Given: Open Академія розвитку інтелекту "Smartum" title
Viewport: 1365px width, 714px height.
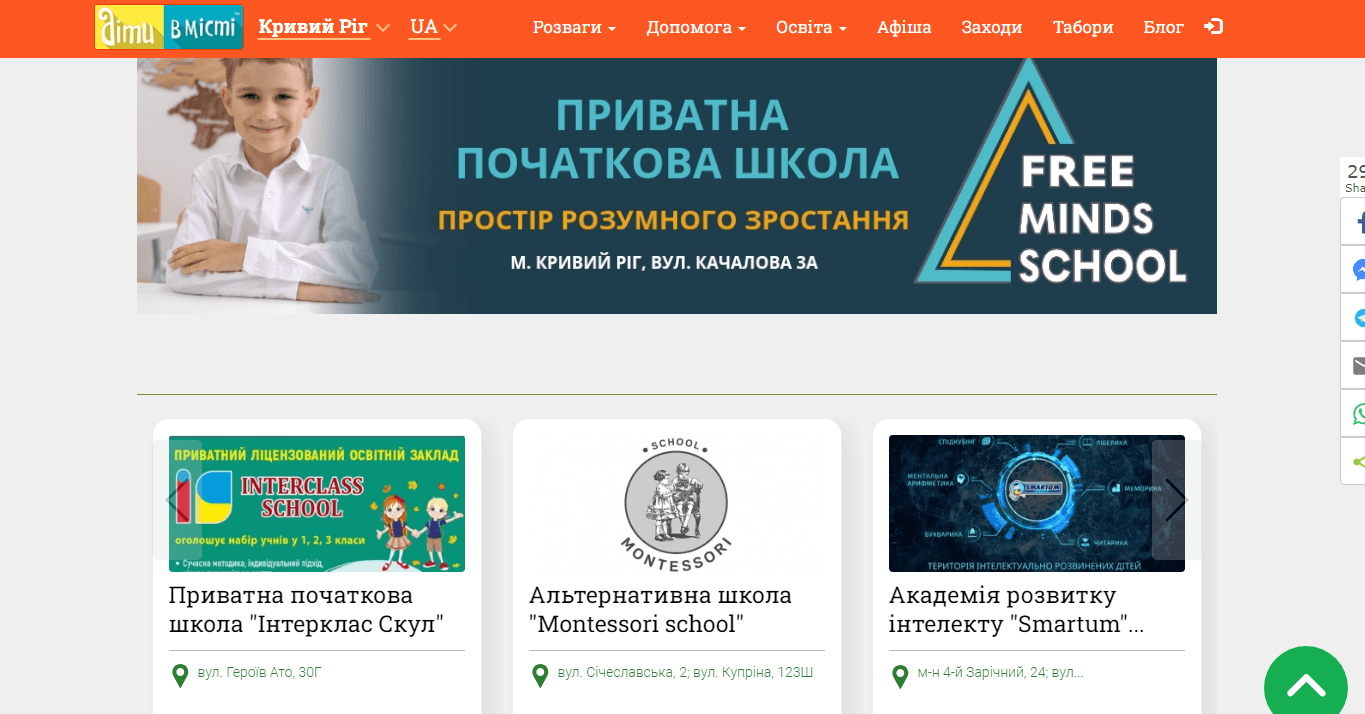Looking at the screenshot, I should pos(1016,610).
